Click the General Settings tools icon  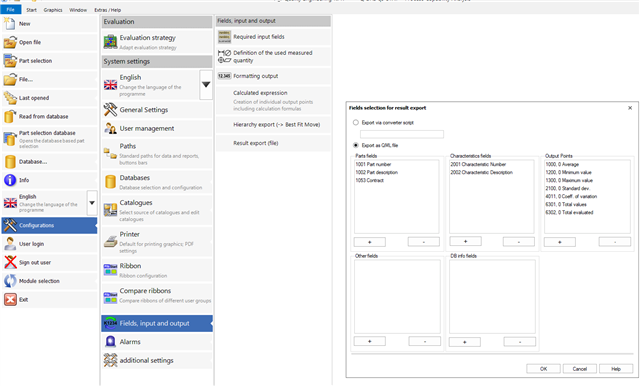110,109
